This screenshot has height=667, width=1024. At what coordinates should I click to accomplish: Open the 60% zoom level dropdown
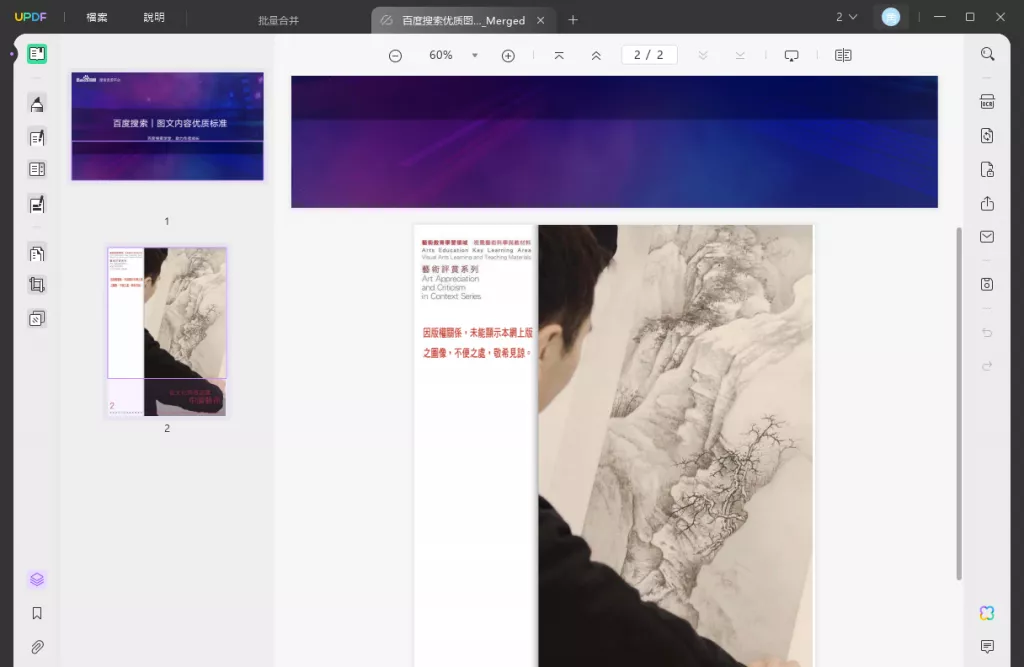coord(475,56)
